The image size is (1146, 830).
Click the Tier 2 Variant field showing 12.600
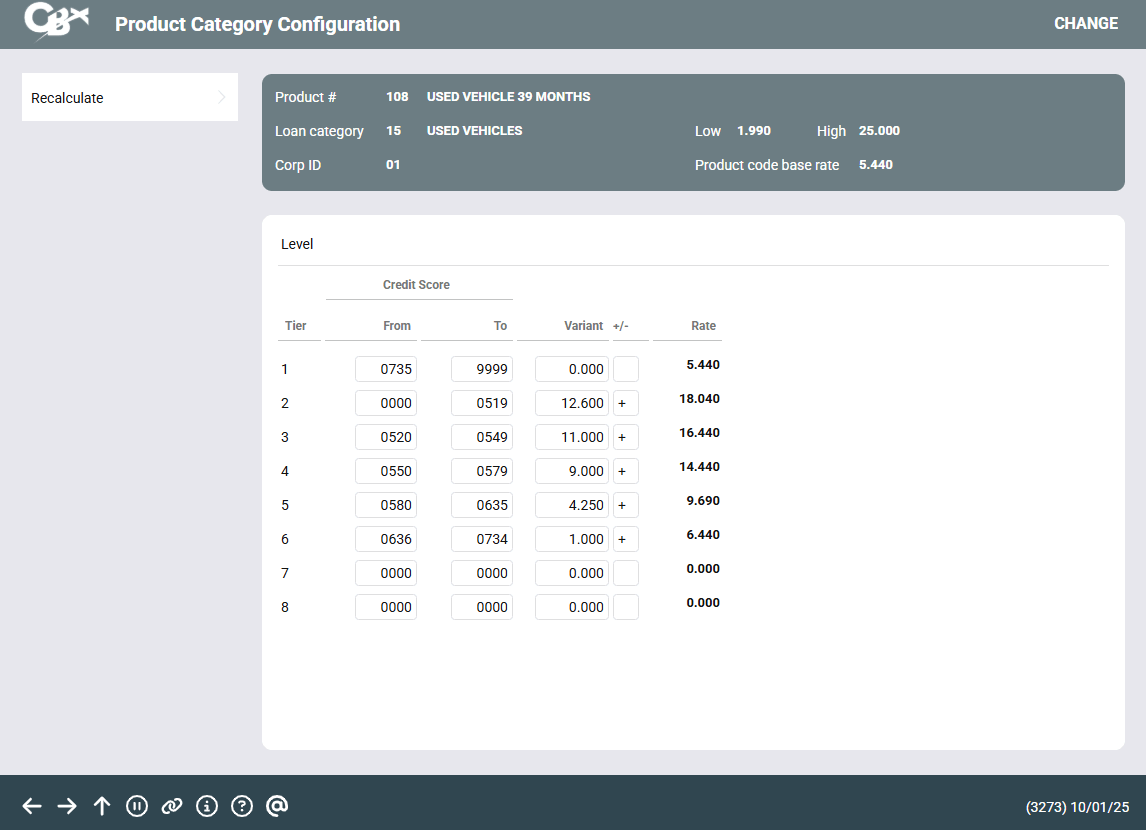point(572,403)
